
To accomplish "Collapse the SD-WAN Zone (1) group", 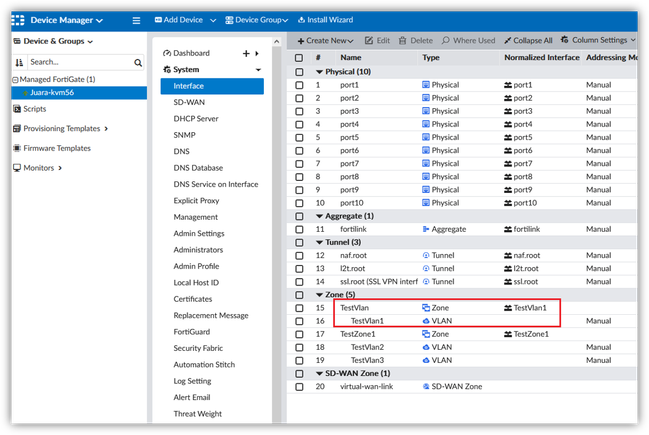I will [x=319, y=373].
